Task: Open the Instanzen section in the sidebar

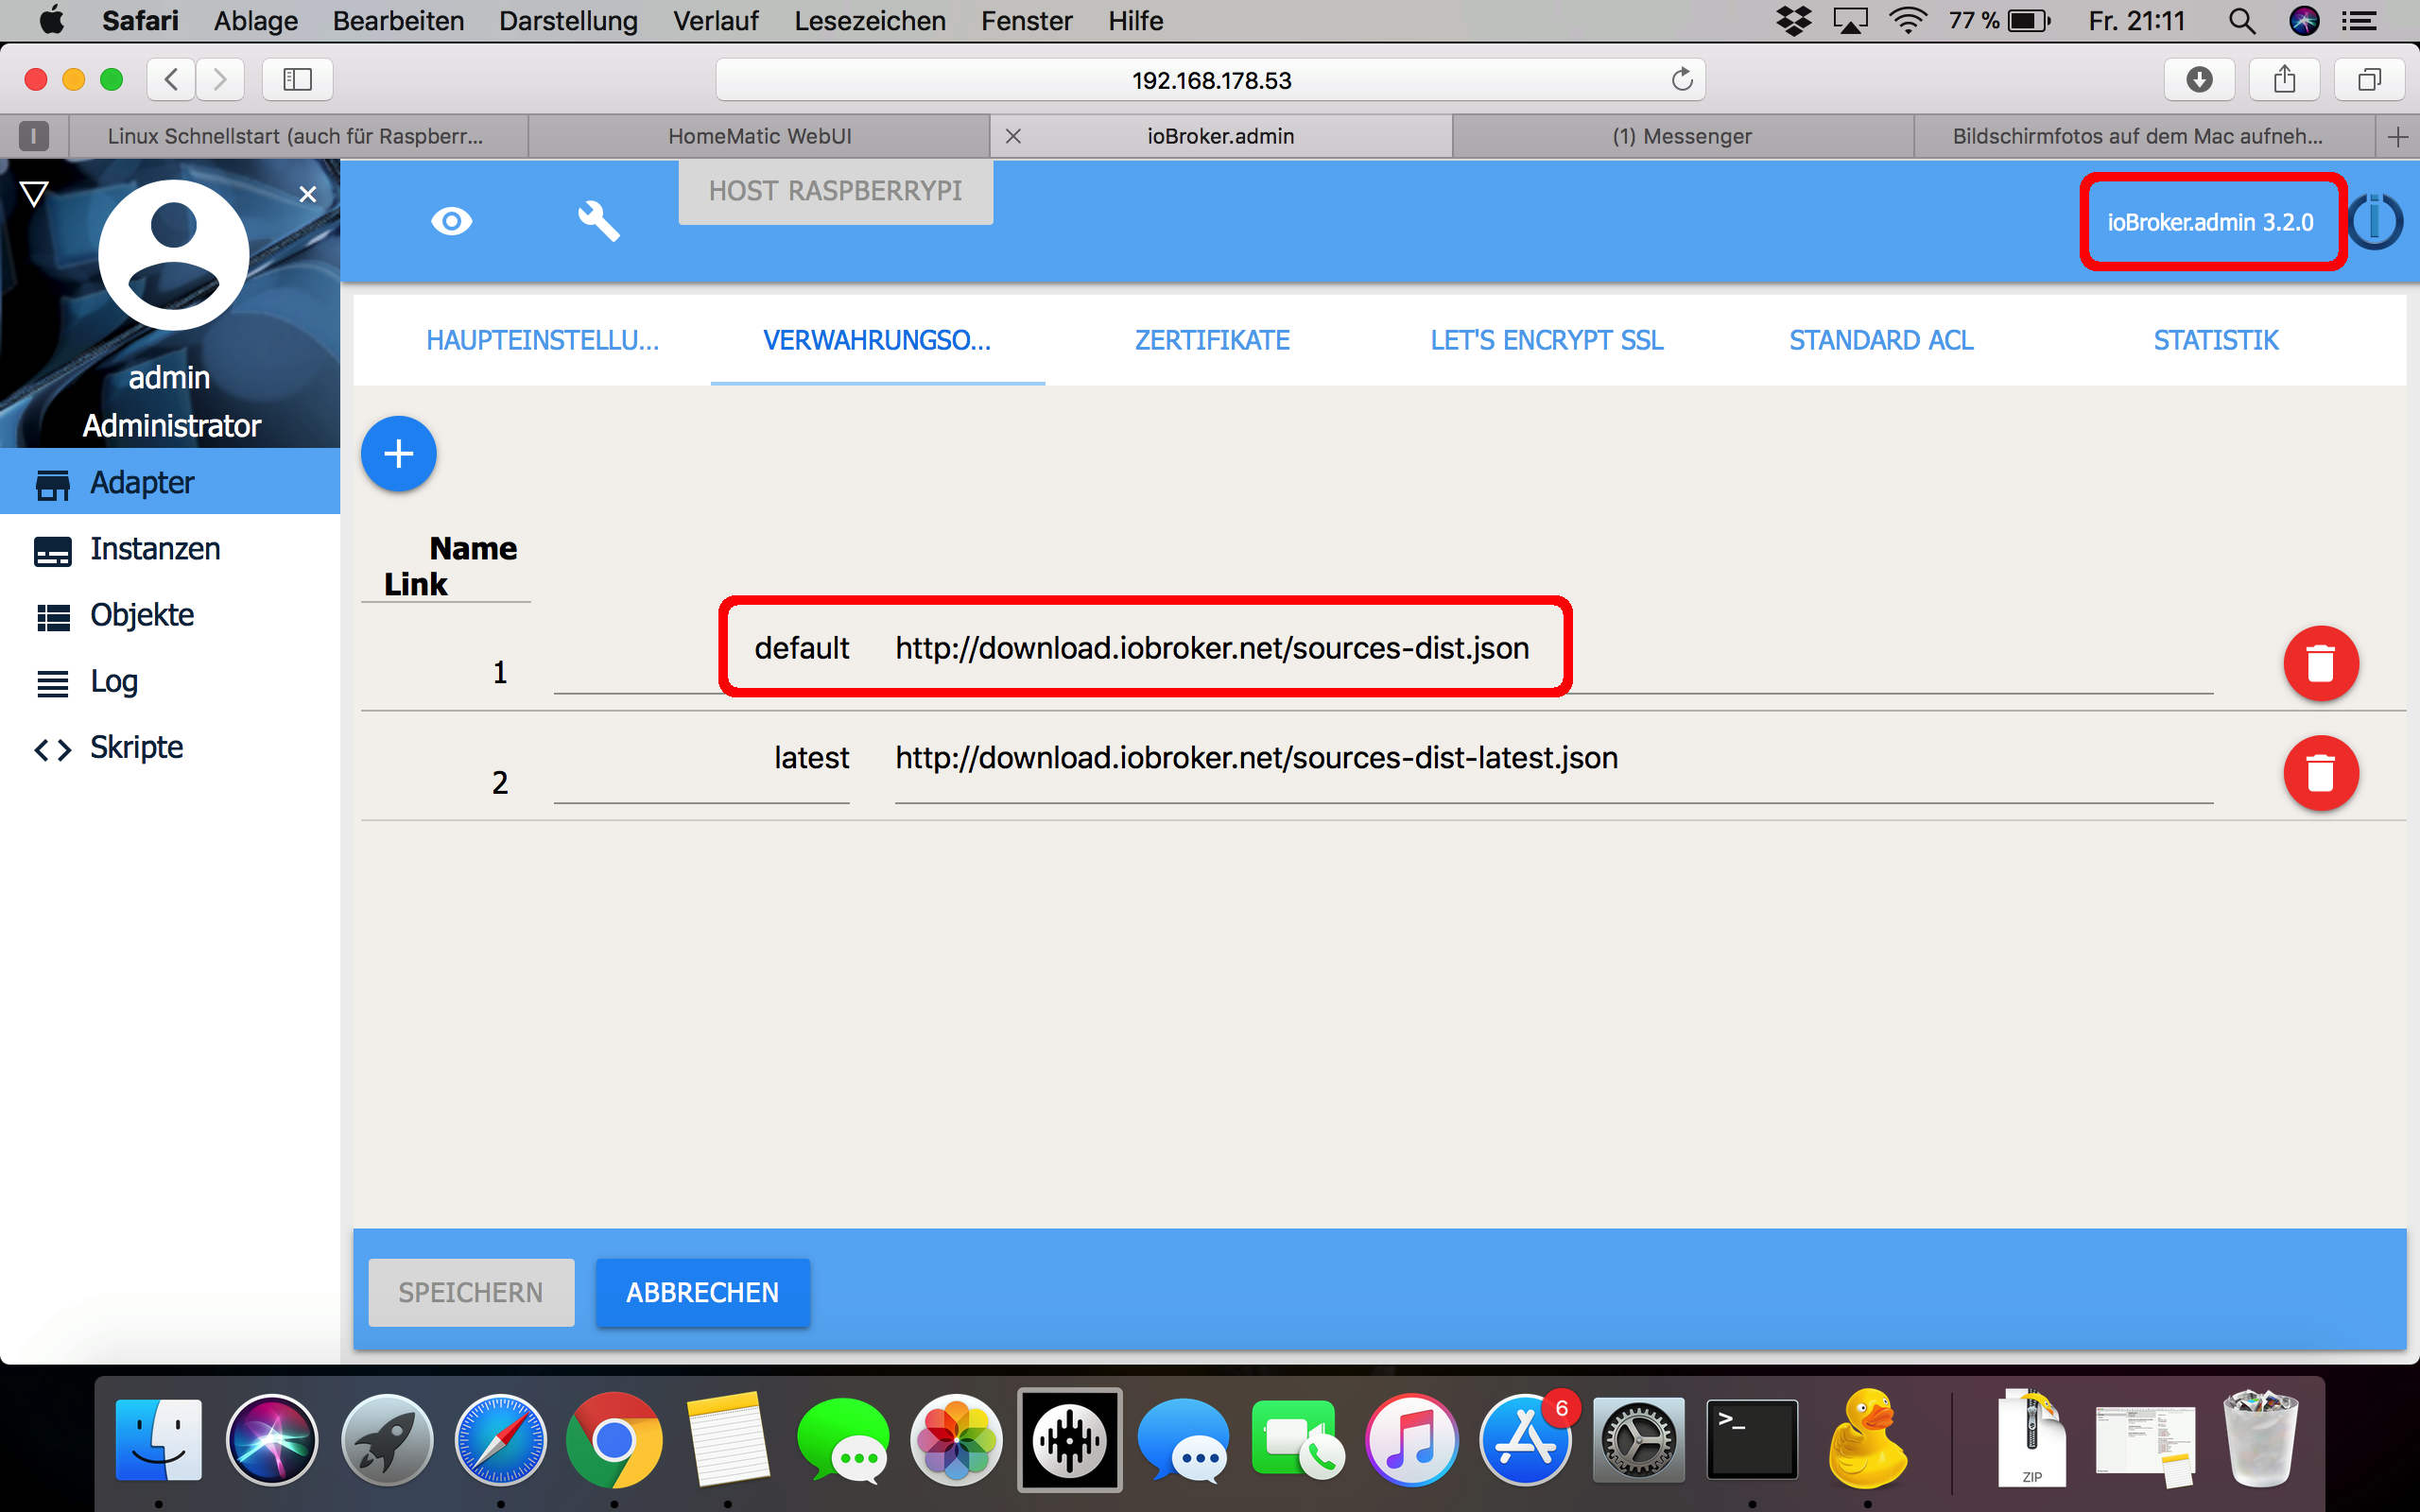Action: click(x=155, y=548)
